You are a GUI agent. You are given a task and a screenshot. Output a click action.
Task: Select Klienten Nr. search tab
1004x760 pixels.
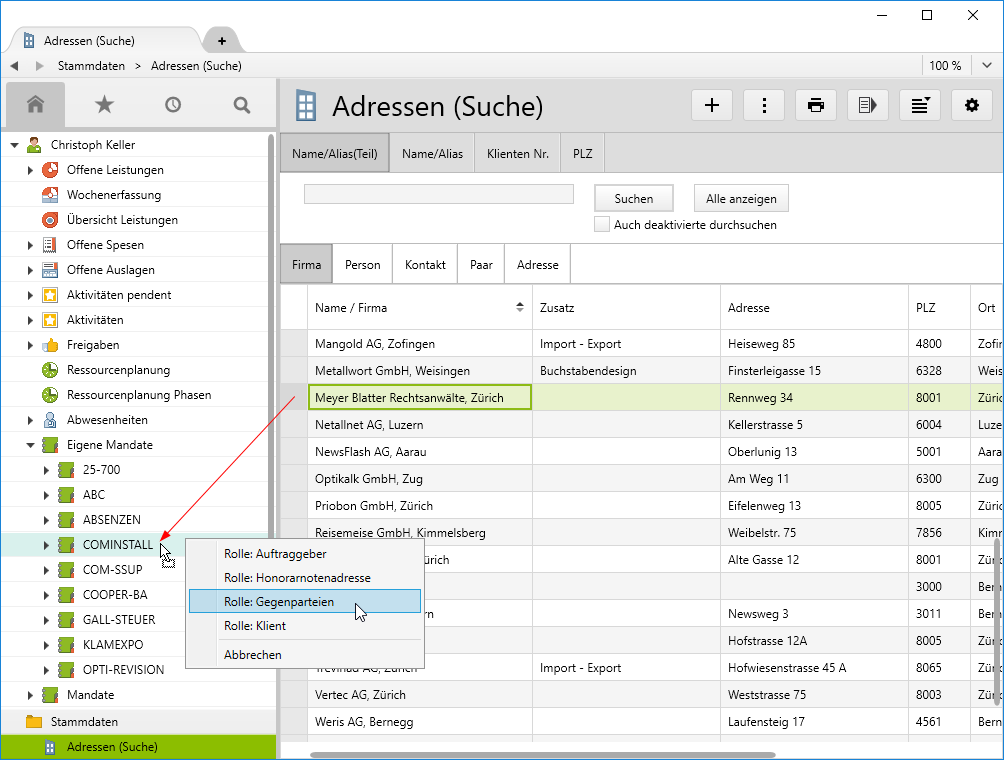pos(517,154)
